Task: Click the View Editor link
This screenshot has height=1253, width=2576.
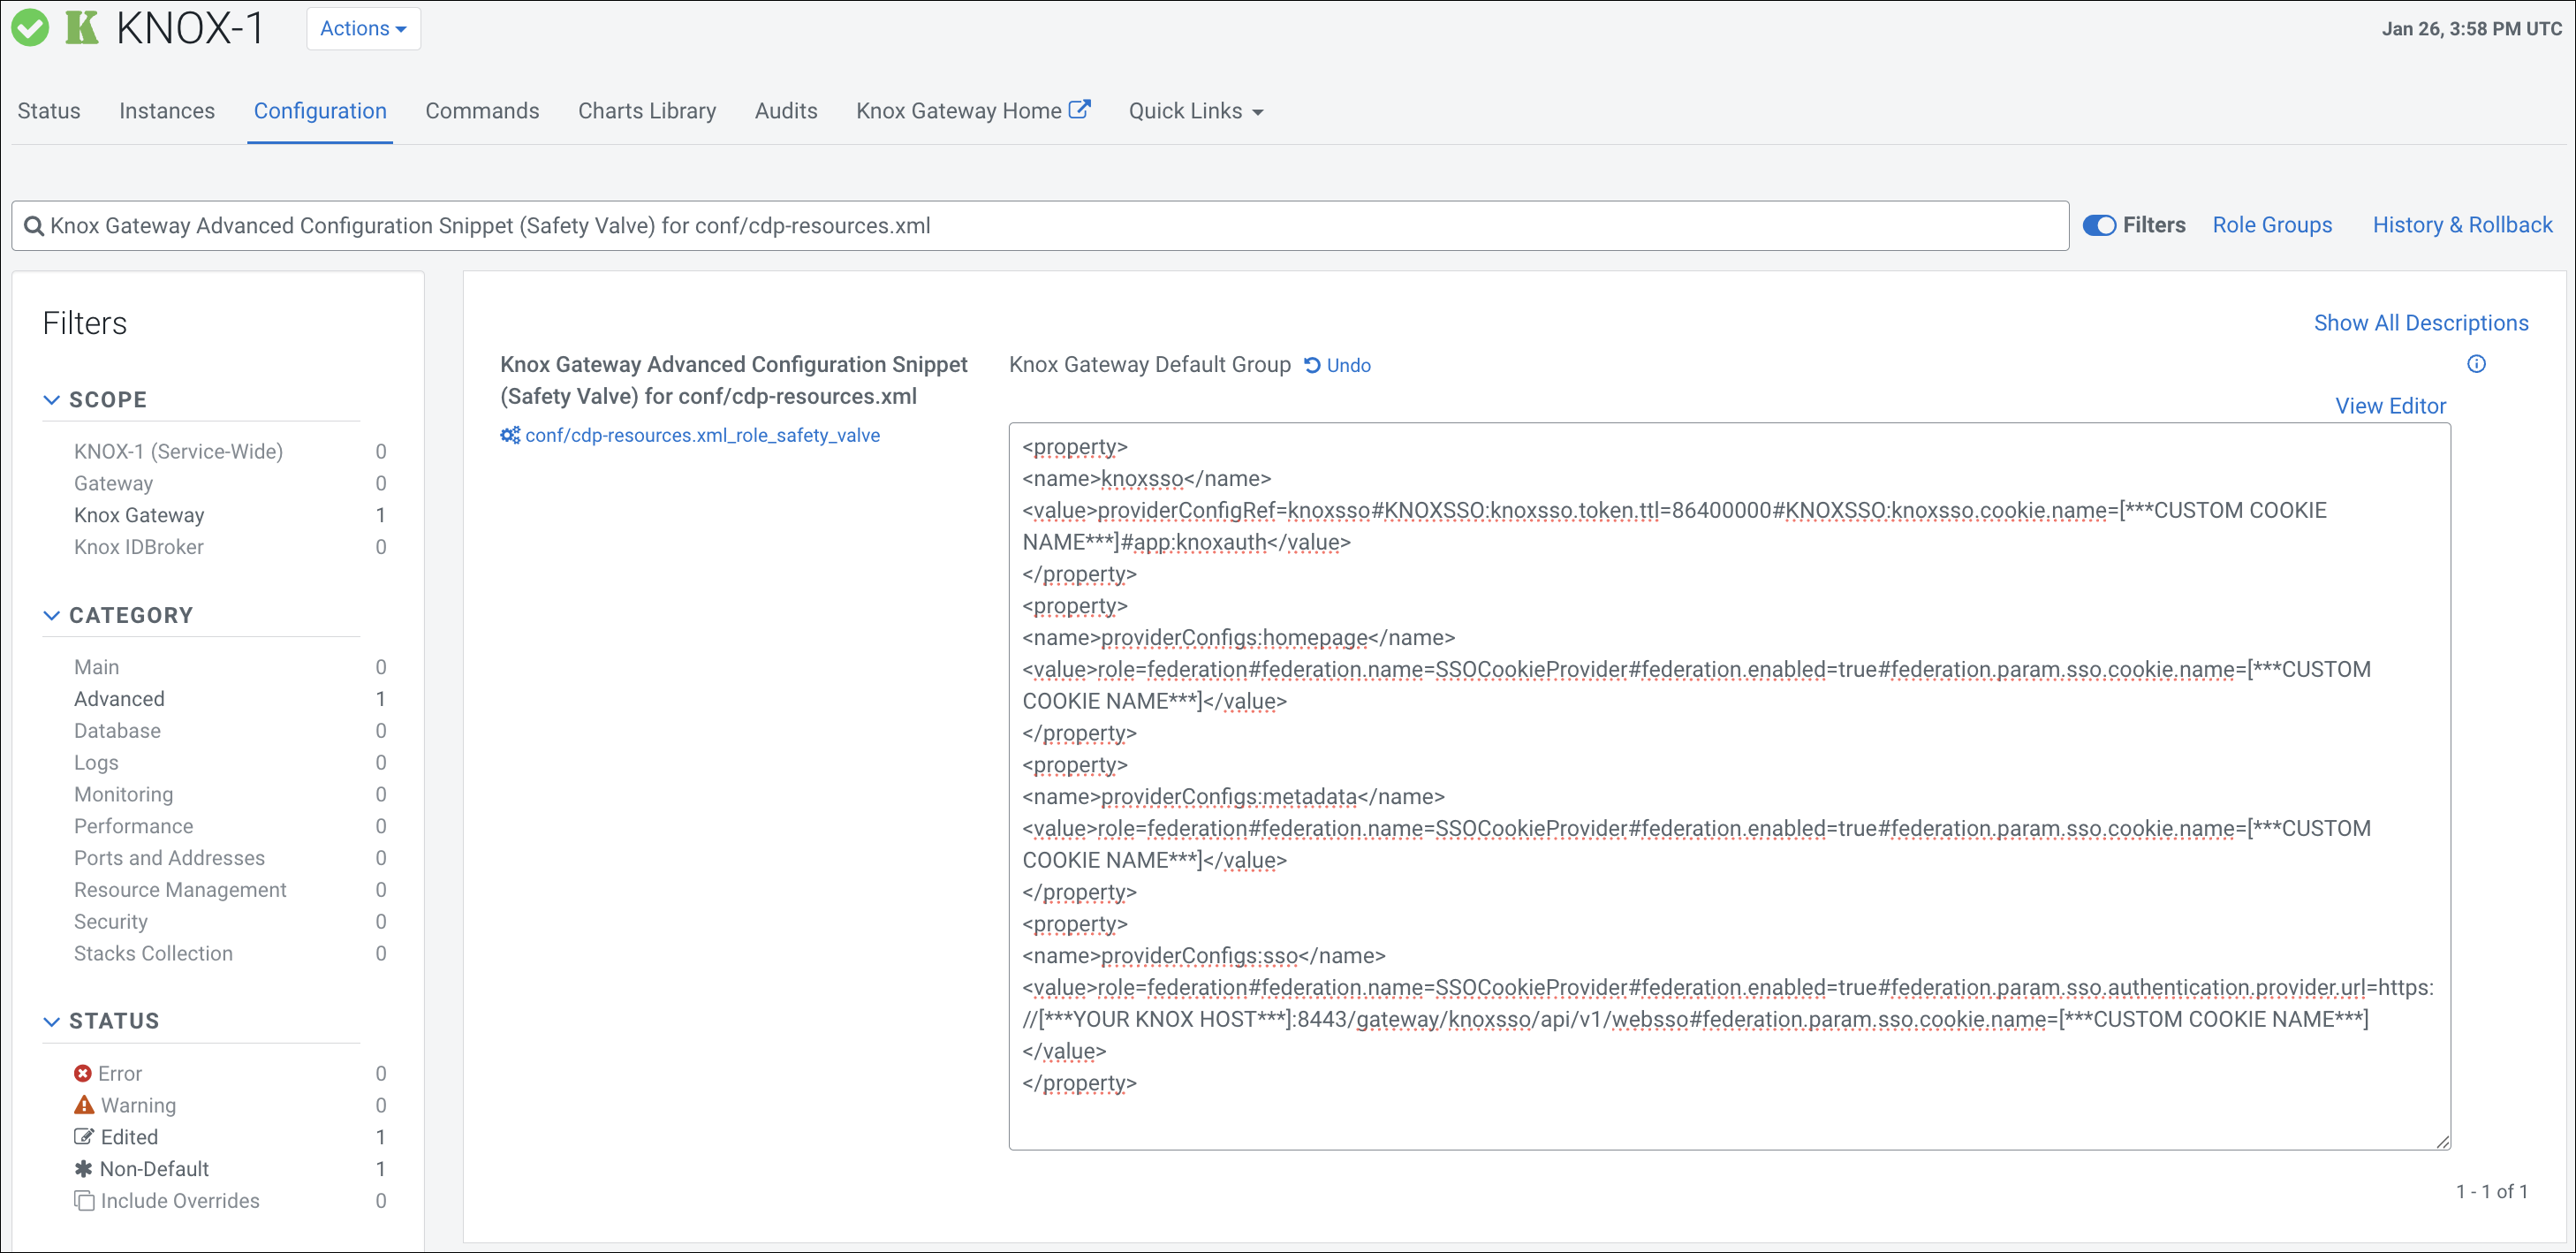Action: 2390,406
